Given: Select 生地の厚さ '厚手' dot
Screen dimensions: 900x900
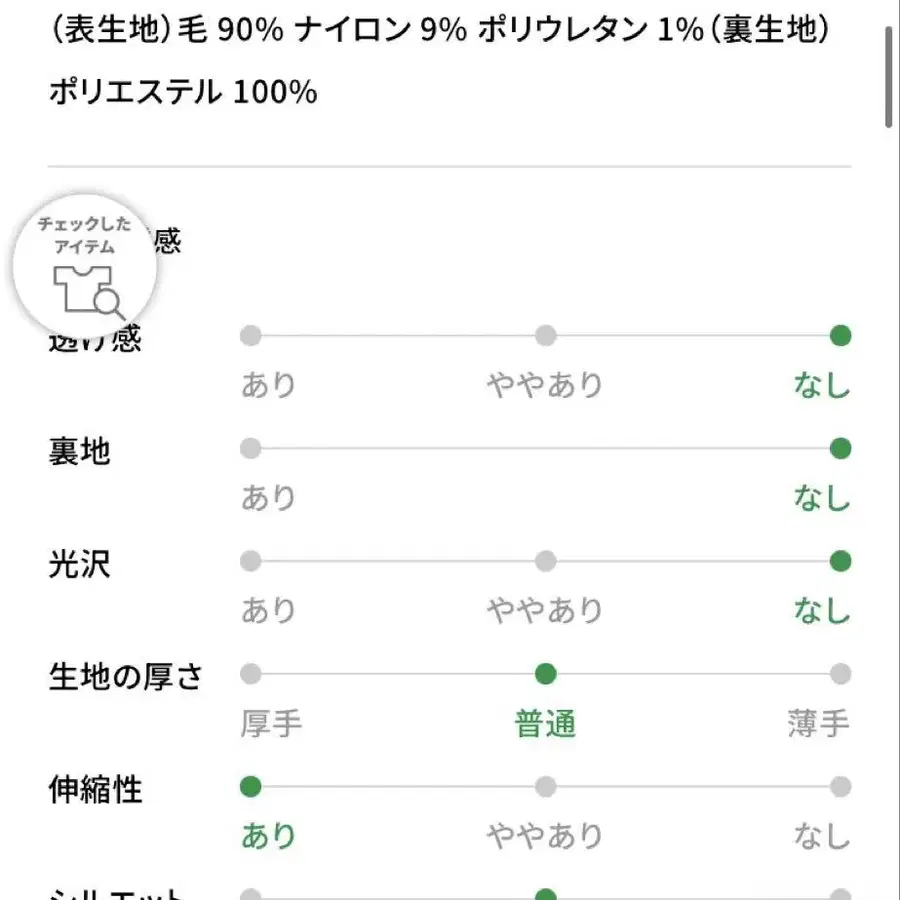Looking at the screenshot, I should pos(251,674).
